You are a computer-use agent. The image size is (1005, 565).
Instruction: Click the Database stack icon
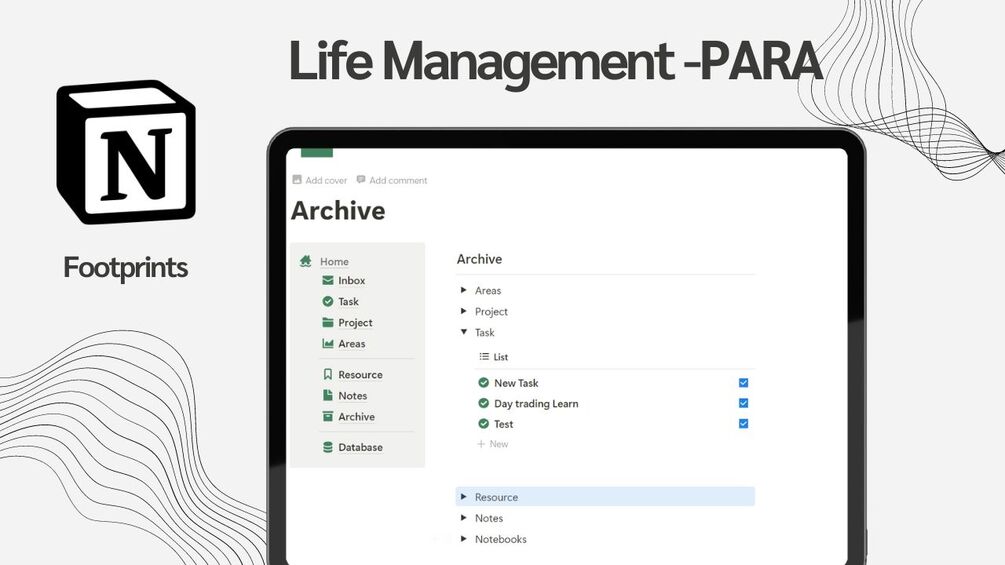point(328,447)
